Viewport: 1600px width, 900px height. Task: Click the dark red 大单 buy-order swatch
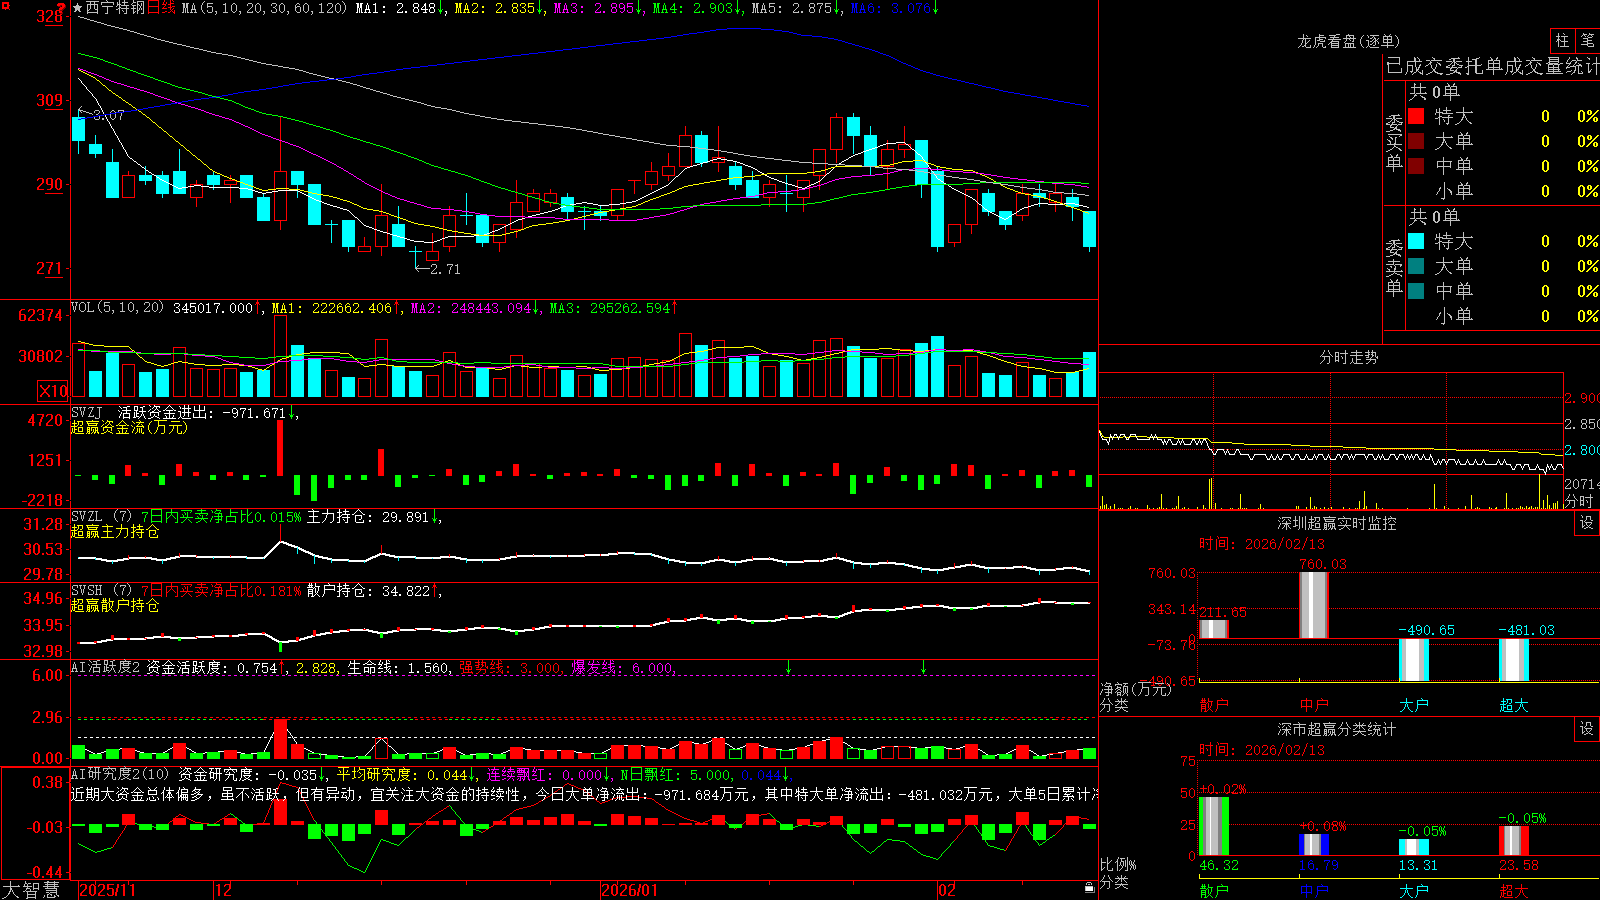(x=1416, y=141)
